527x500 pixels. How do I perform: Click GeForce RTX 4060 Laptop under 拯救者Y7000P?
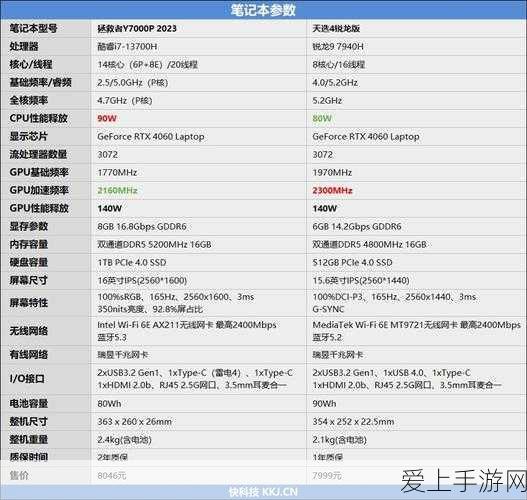(x=151, y=137)
